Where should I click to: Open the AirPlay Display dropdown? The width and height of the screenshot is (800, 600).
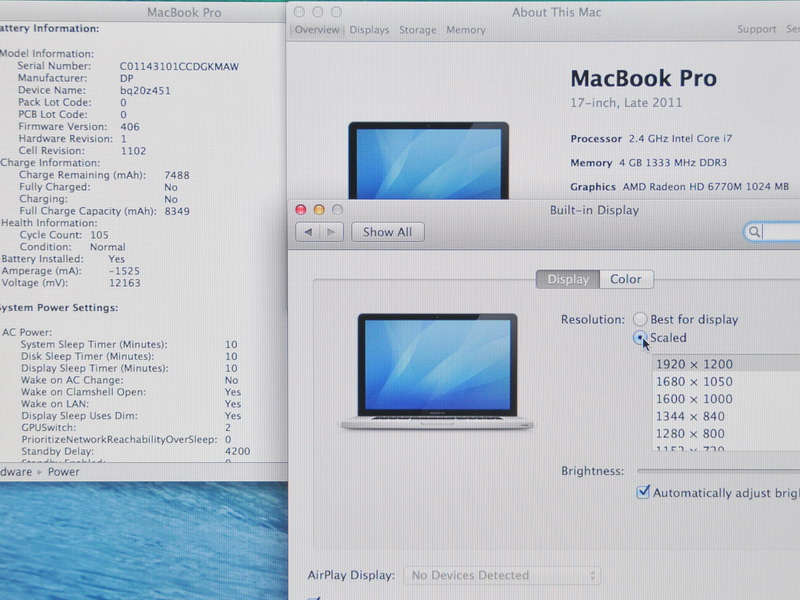502,576
